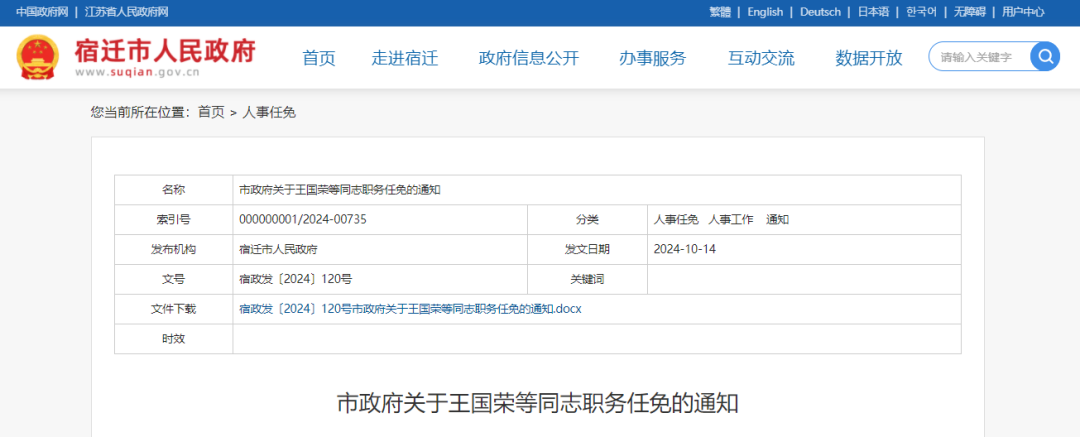This screenshot has height=437, width=1080.
Task: Select the Korean 한국어 language
Action: [921, 12]
